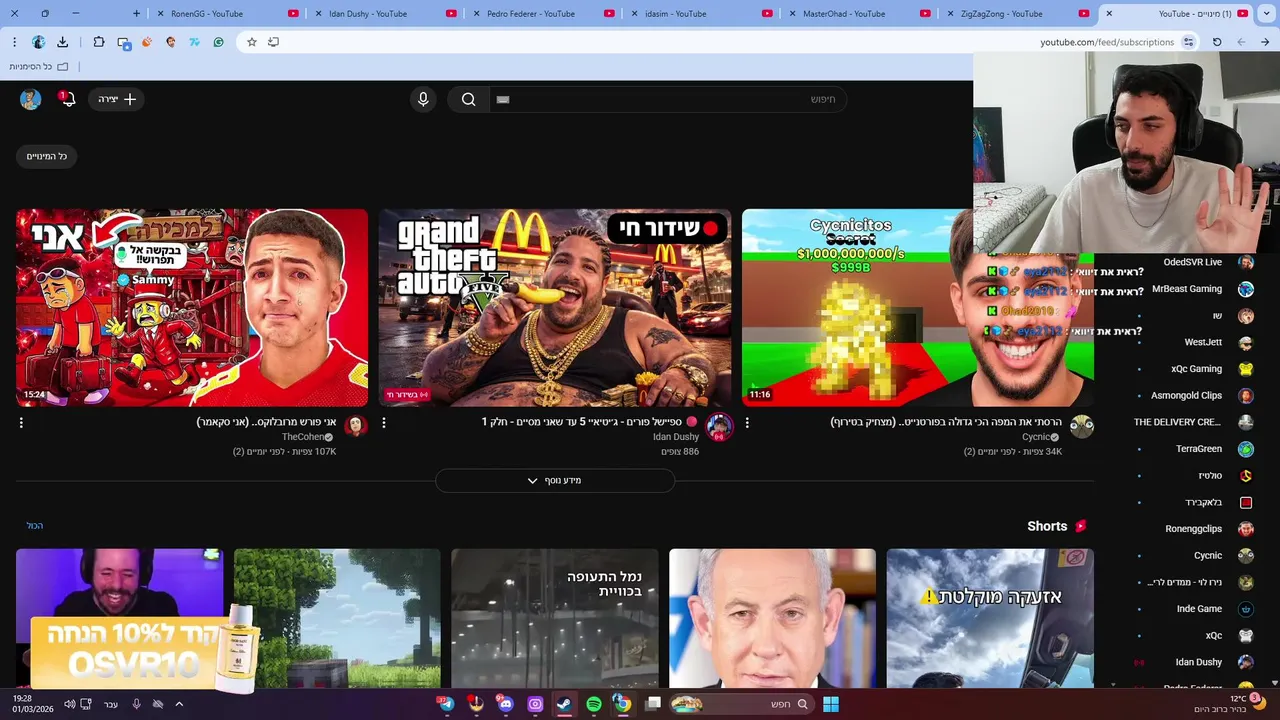Open three-dot options for Idan Dushy livestream
This screenshot has height=720, width=1280.
[384, 422]
